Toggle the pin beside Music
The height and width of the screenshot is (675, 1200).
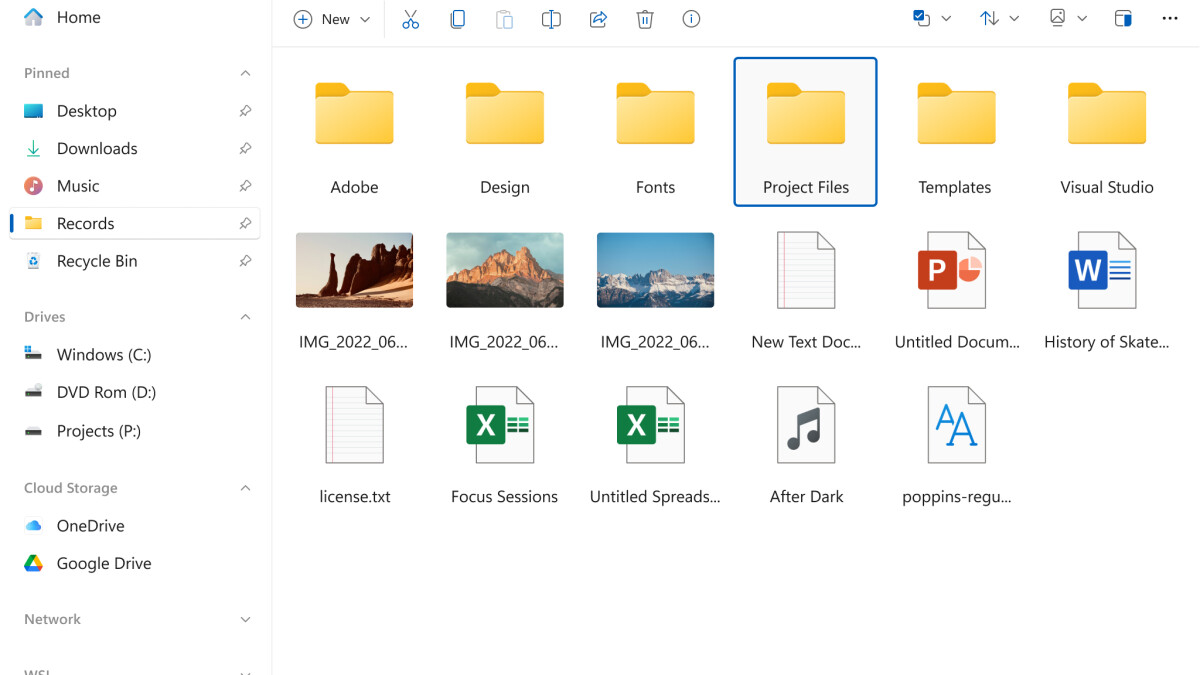(x=245, y=186)
